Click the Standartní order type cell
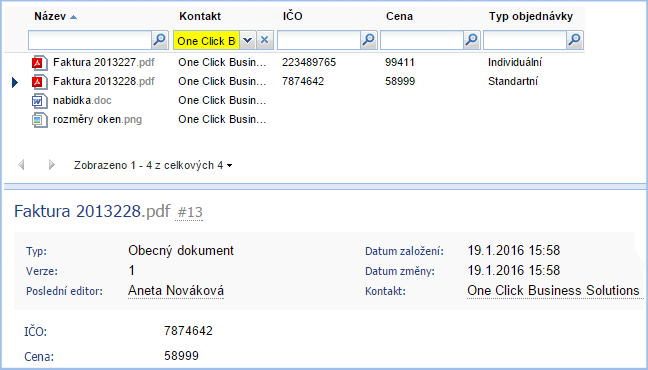This screenshot has width=648, height=370. click(513, 81)
